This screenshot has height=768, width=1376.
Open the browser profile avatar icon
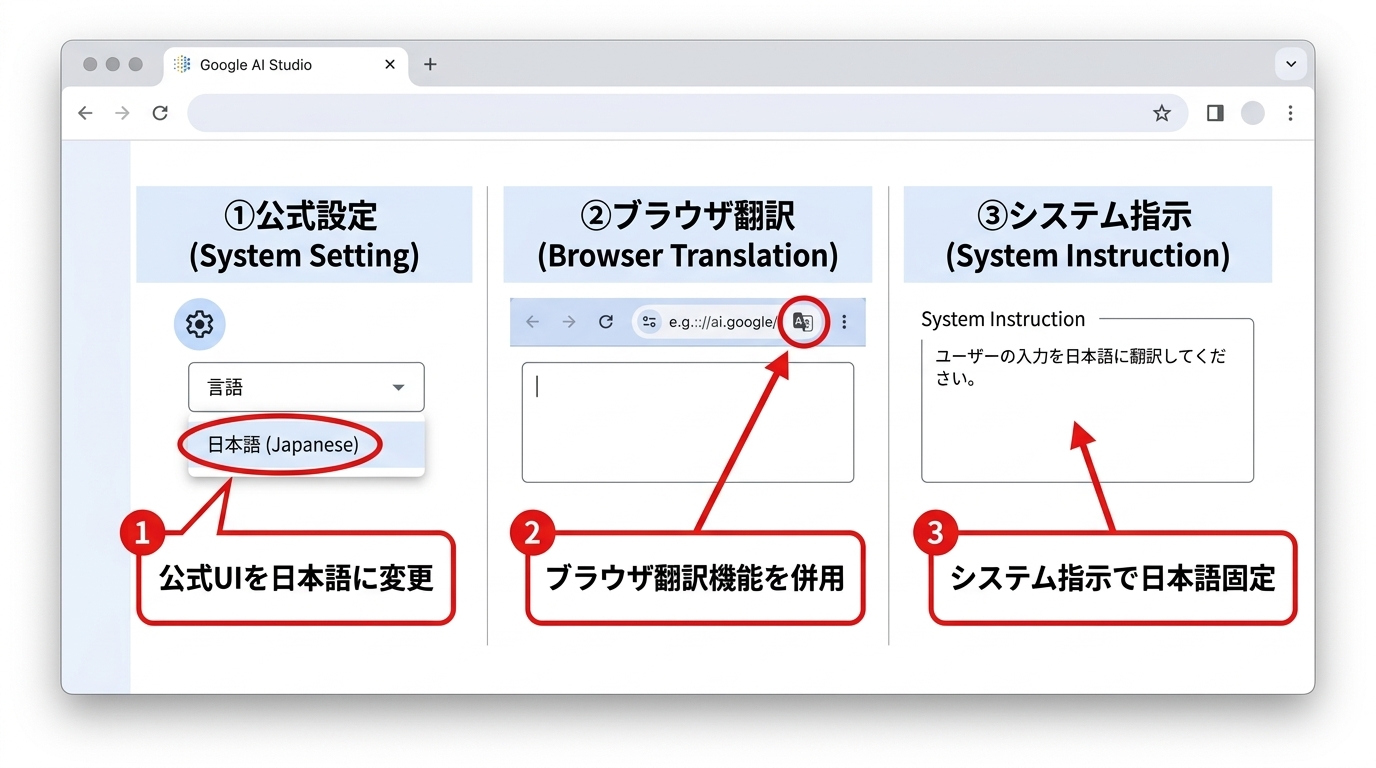pyautogui.click(x=1252, y=113)
